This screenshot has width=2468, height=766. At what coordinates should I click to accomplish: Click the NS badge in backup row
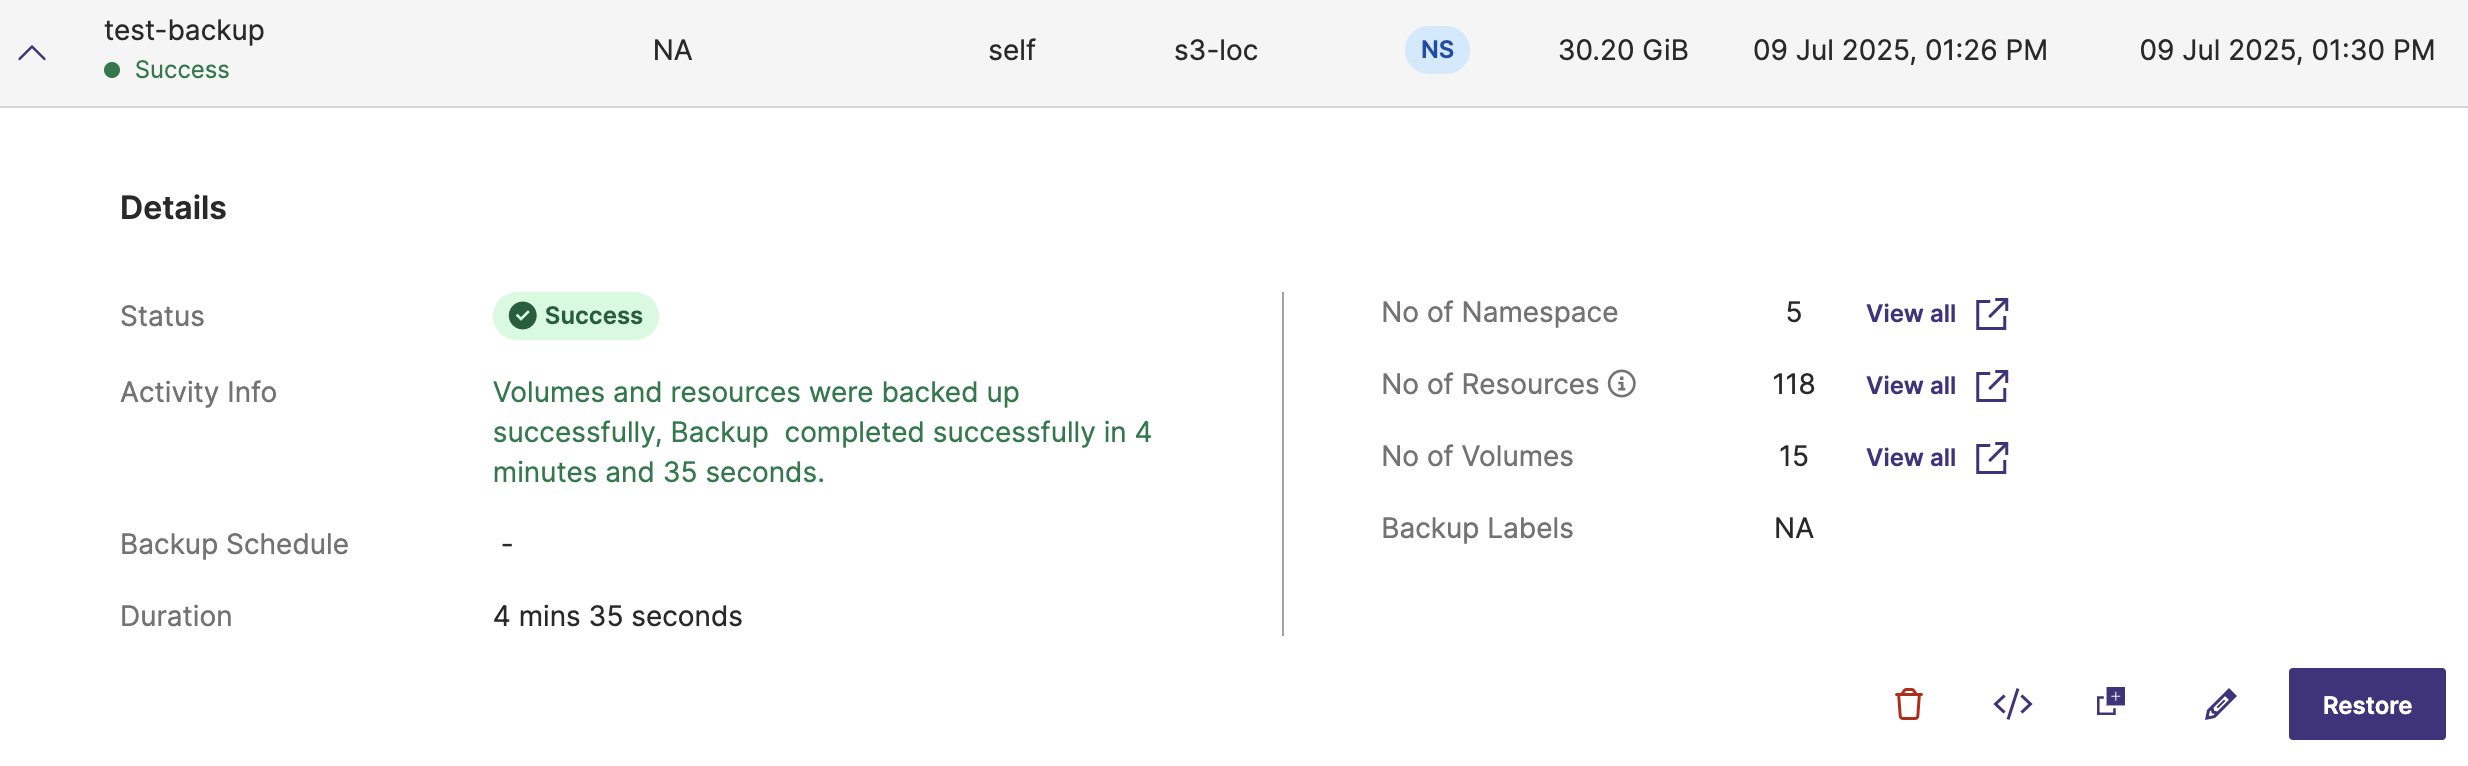coord(1437,50)
